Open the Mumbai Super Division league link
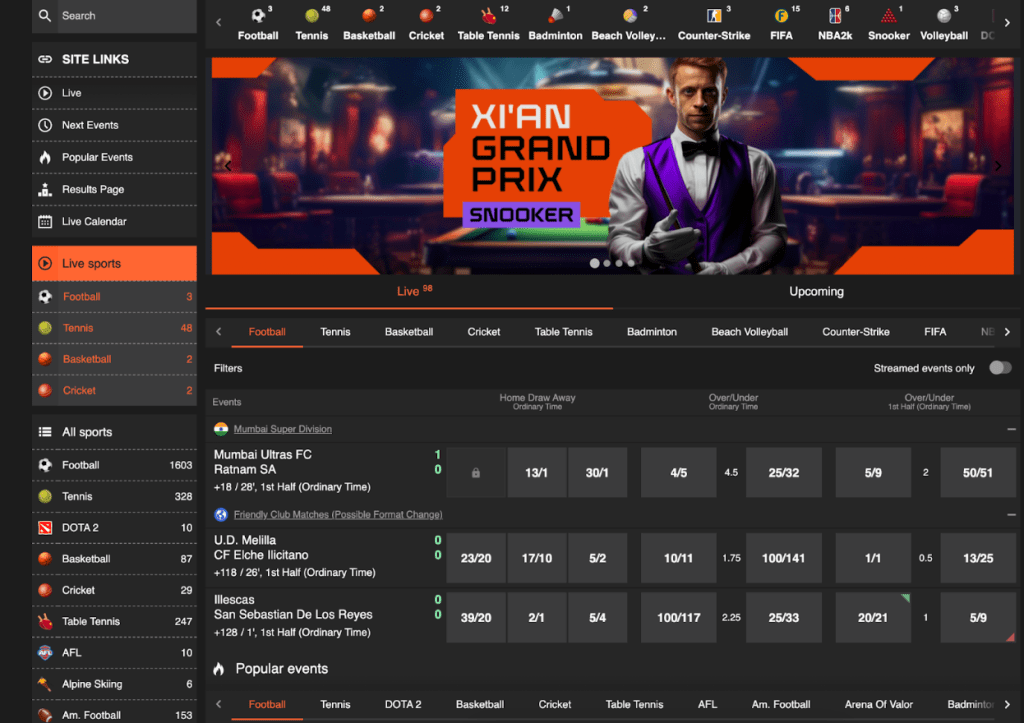Screen dimensions: 1024x723 [x=282, y=429]
